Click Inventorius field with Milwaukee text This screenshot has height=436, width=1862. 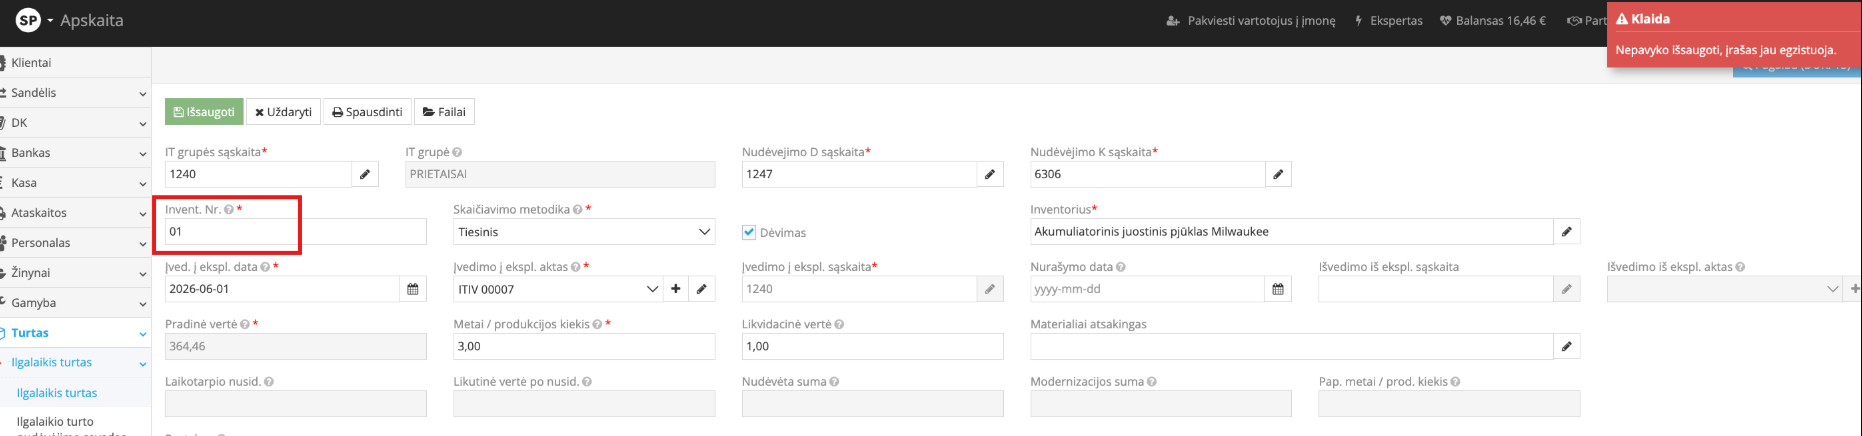coord(1292,232)
